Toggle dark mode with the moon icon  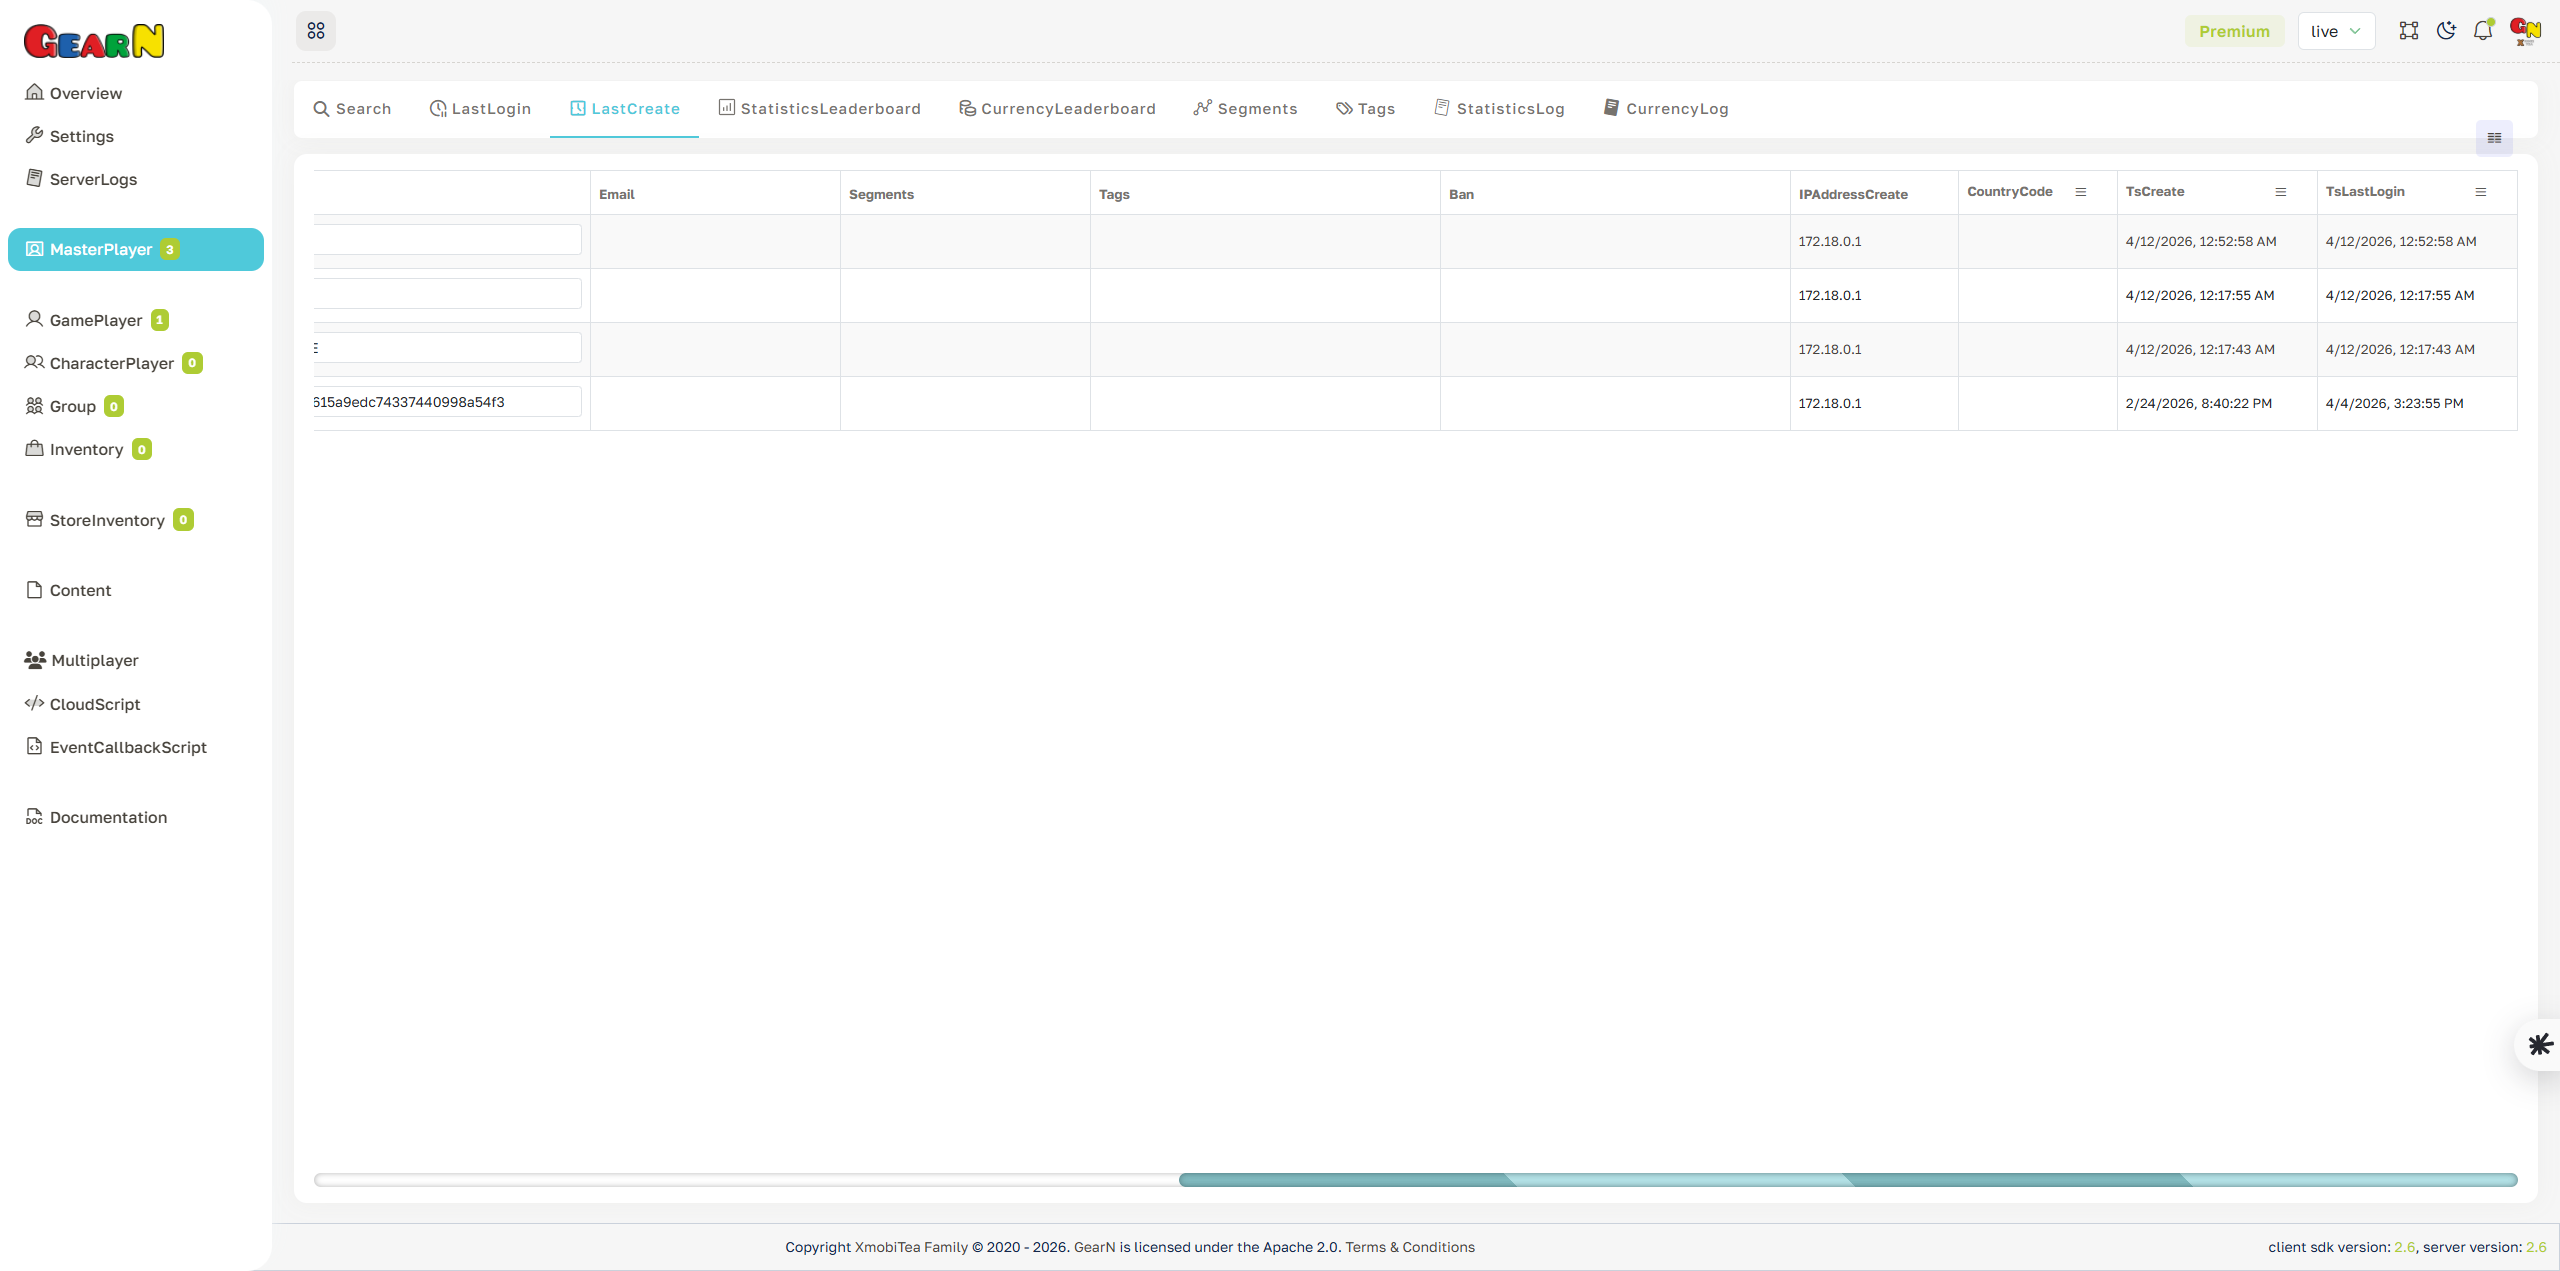point(2446,30)
